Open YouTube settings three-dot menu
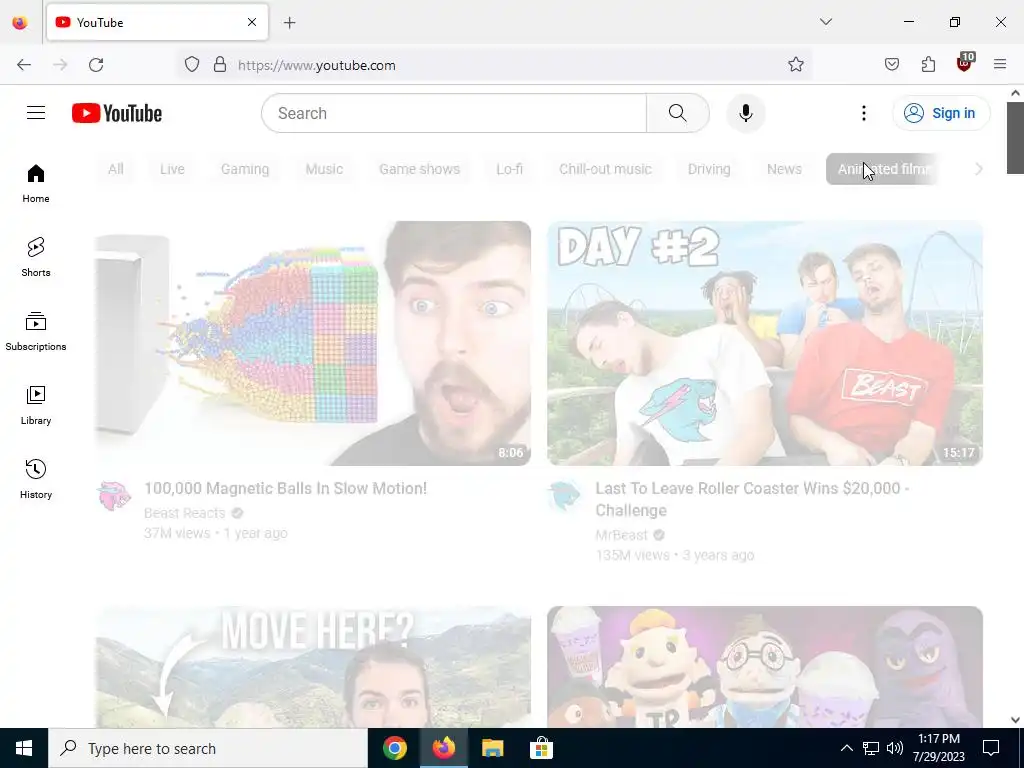 pos(863,113)
